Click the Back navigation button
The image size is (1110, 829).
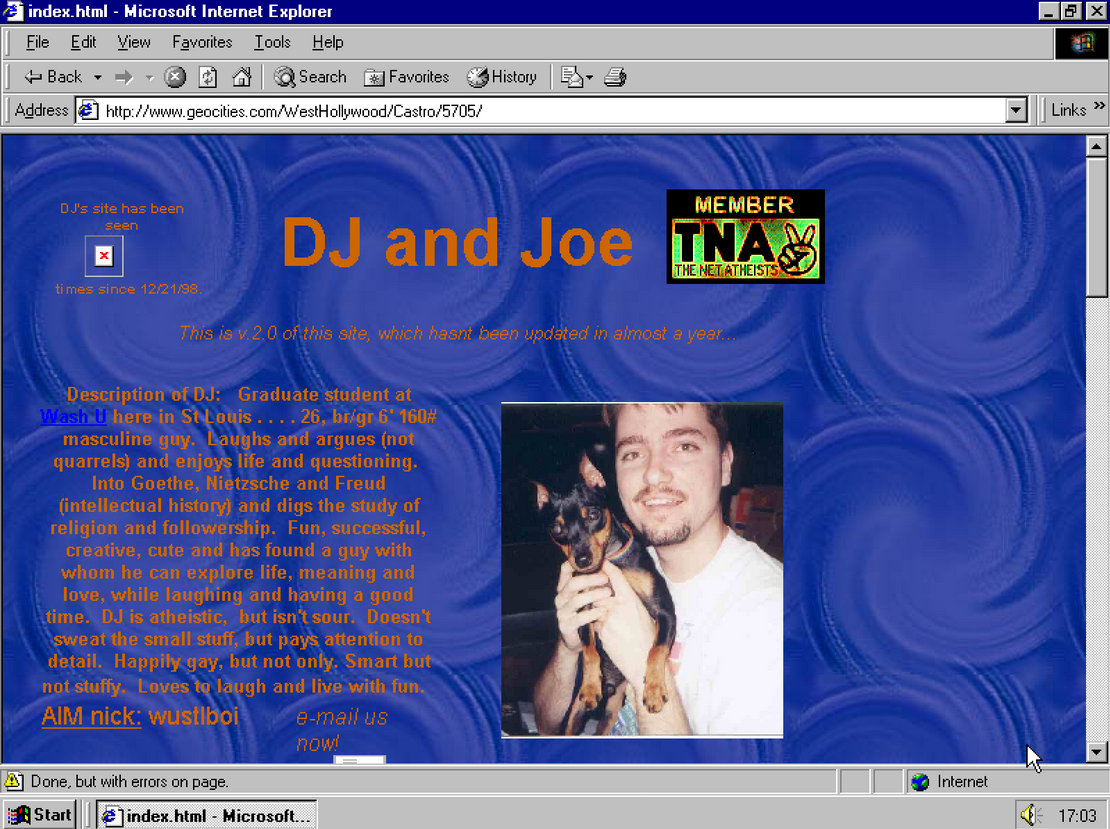coord(53,77)
